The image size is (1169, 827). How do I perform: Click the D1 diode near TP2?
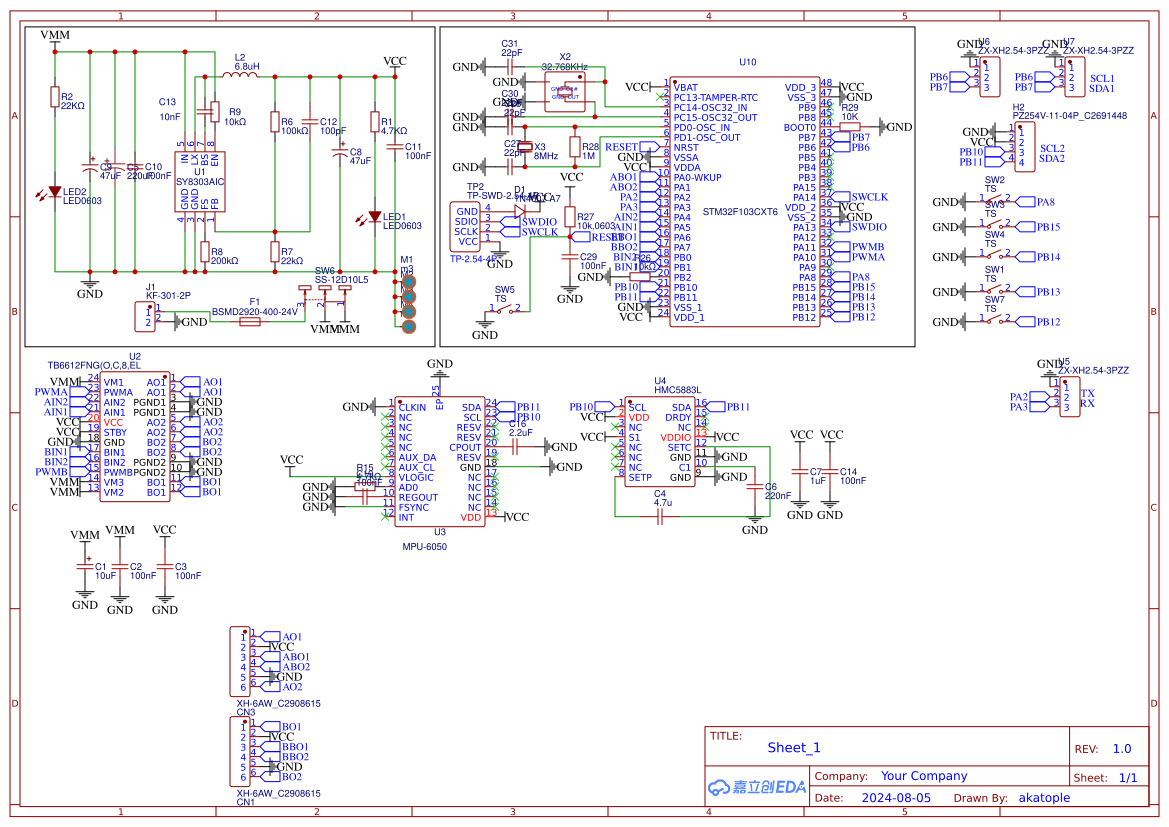[519, 212]
